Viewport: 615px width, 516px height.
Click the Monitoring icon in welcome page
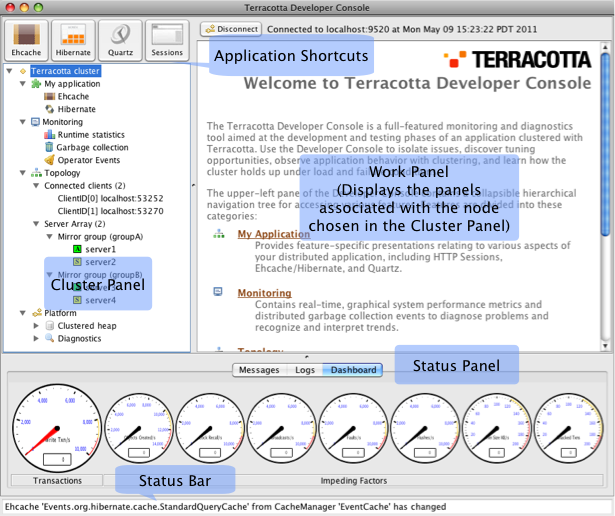tap(218, 291)
